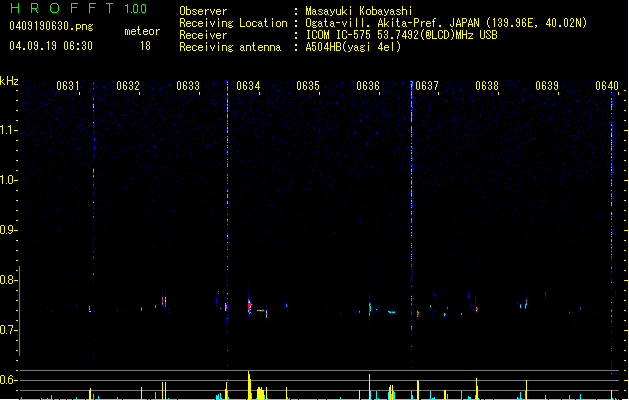Click the 0.8 kHz axis label
This screenshot has height=400, width=629.
click(x=8, y=280)
